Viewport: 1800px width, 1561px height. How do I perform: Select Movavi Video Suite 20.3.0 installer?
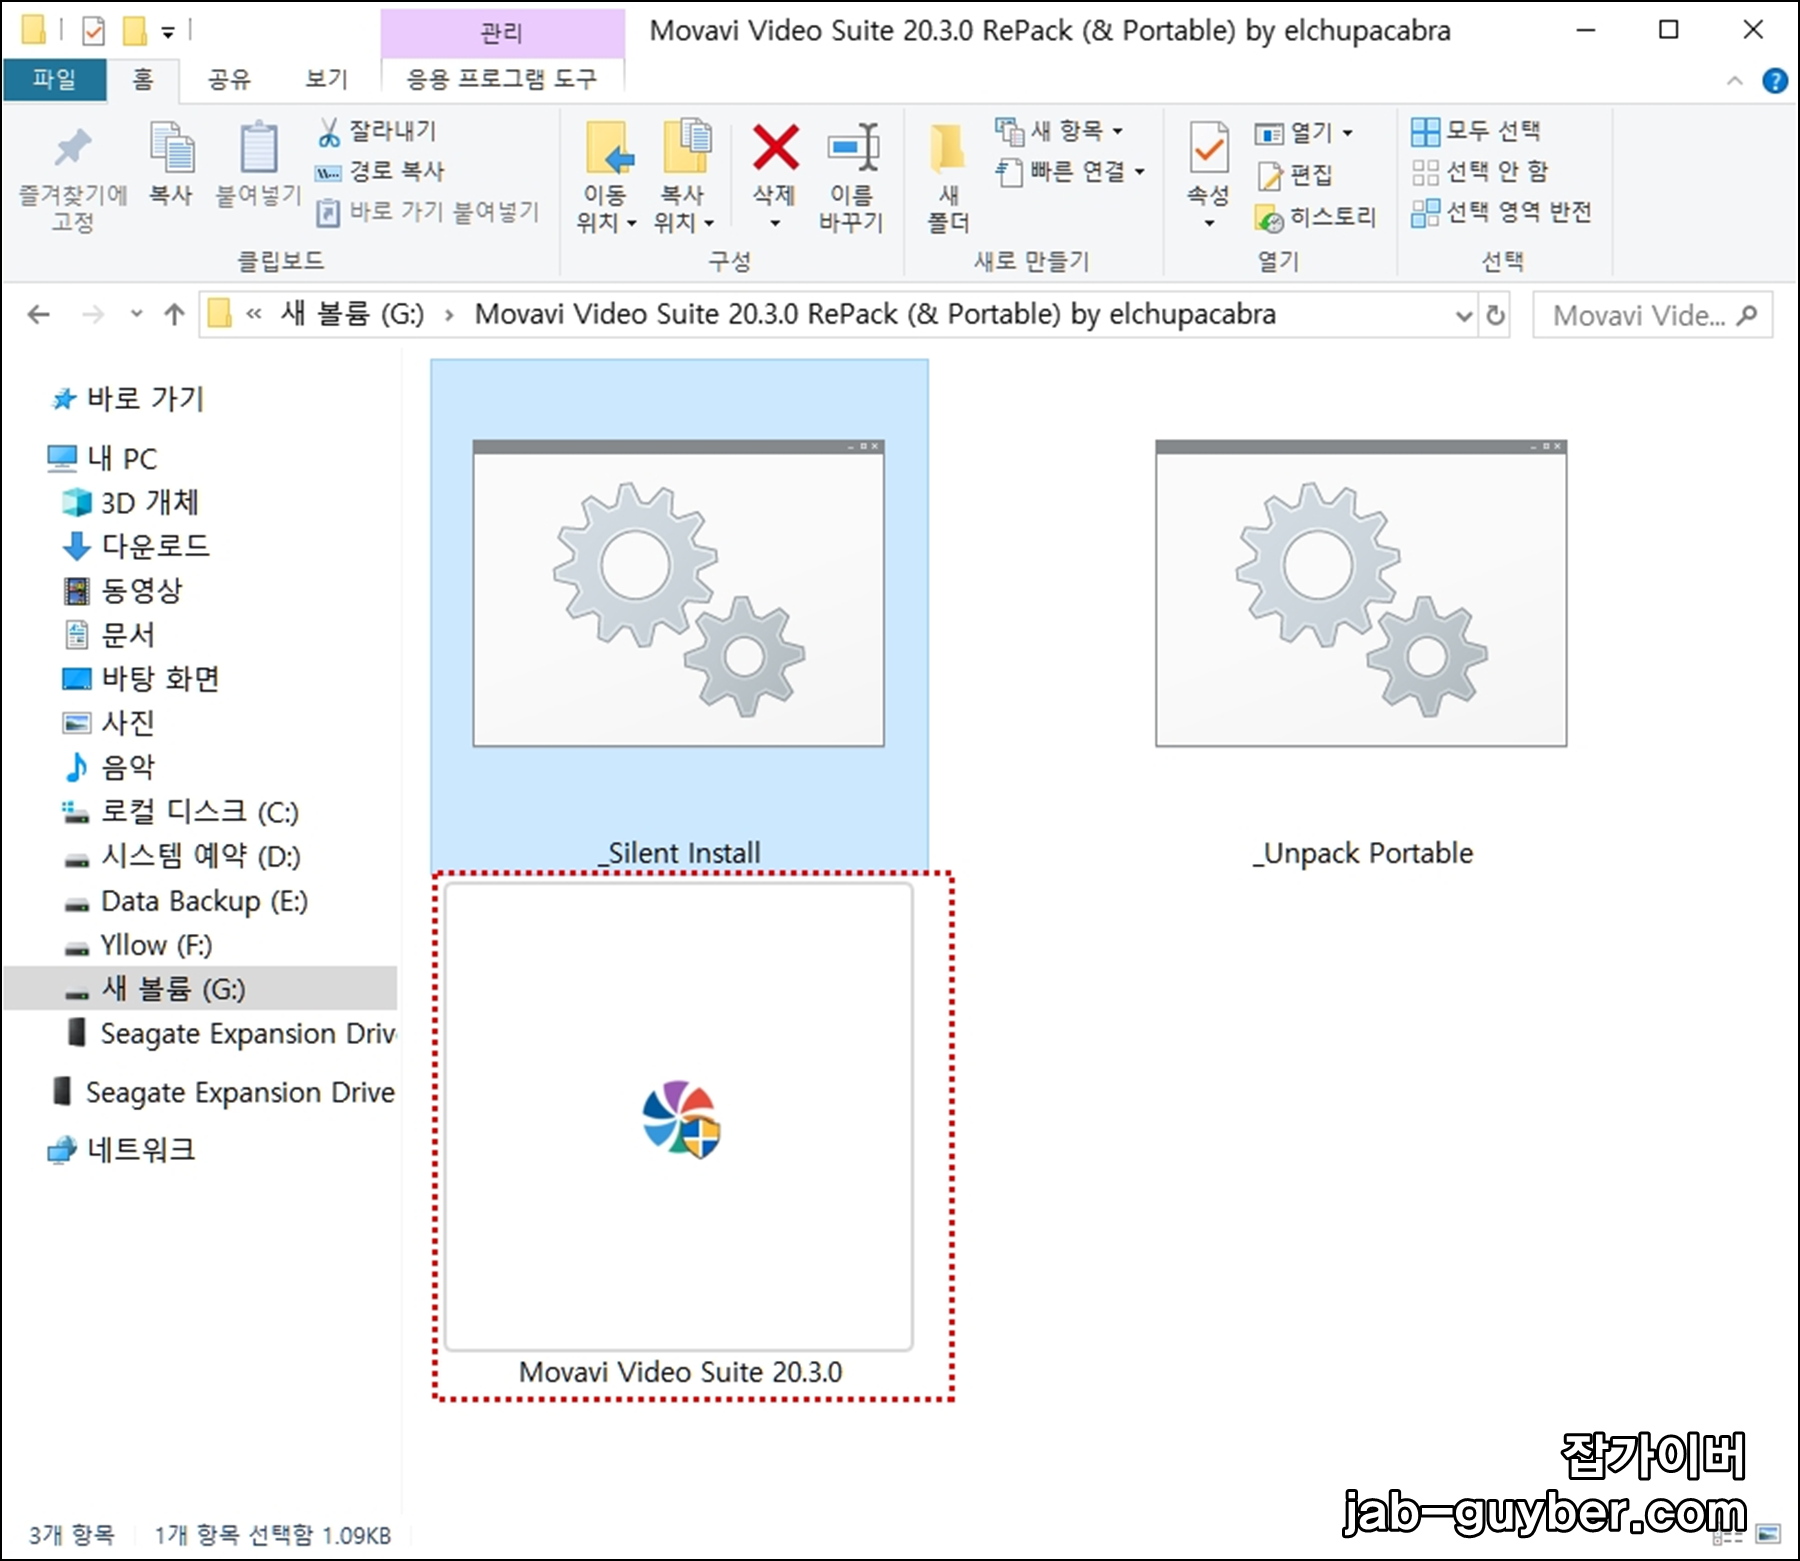tap(679, 1135)
